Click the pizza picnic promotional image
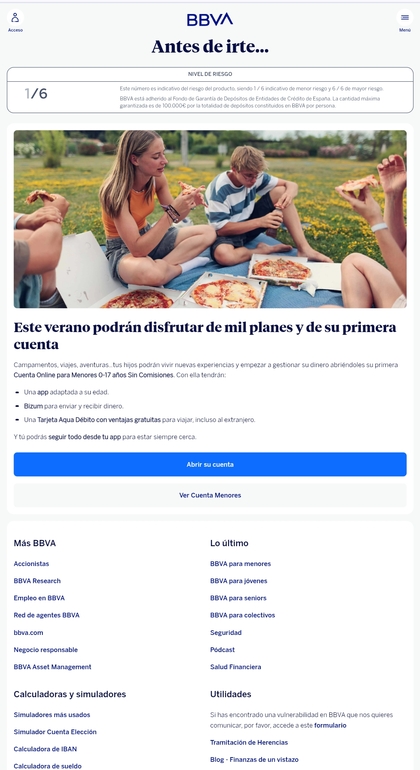 210,219
